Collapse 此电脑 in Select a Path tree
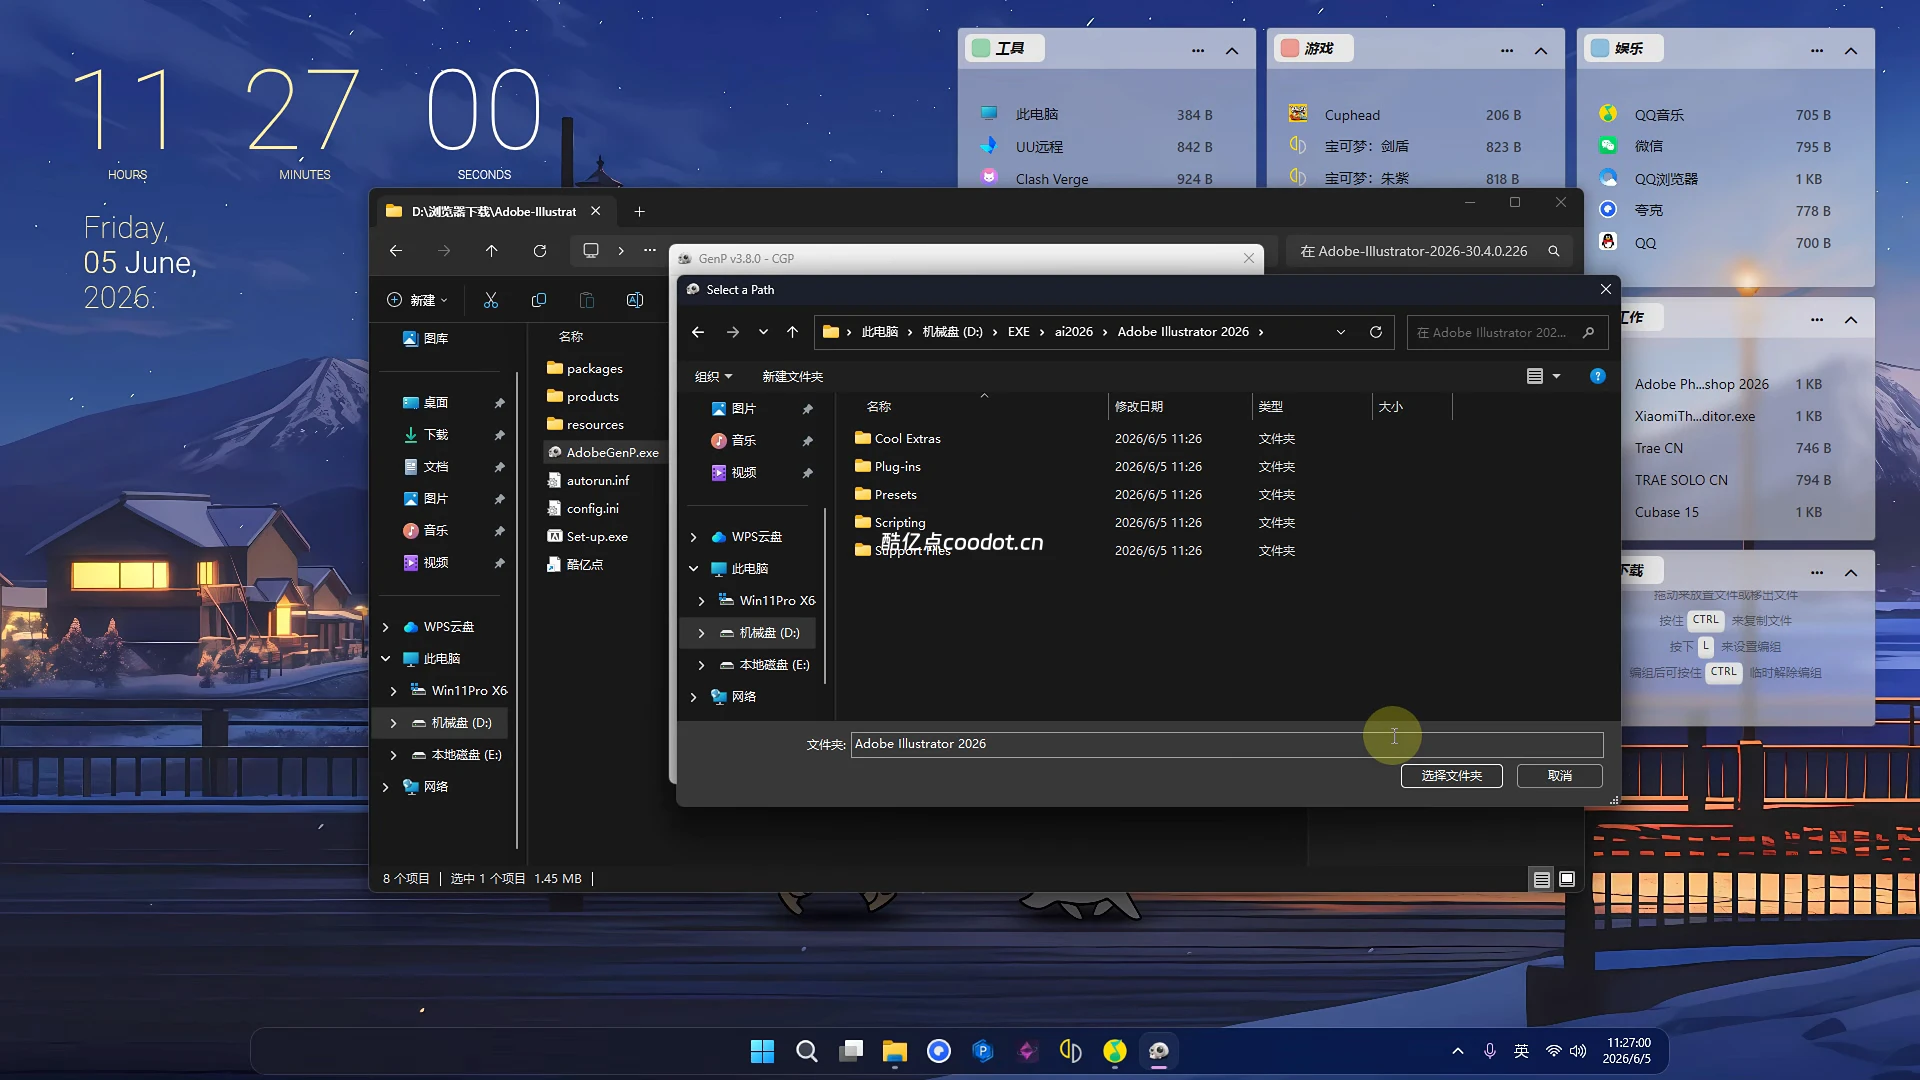The height and width of the screenshot is (1080, 1920). point(693,569)
